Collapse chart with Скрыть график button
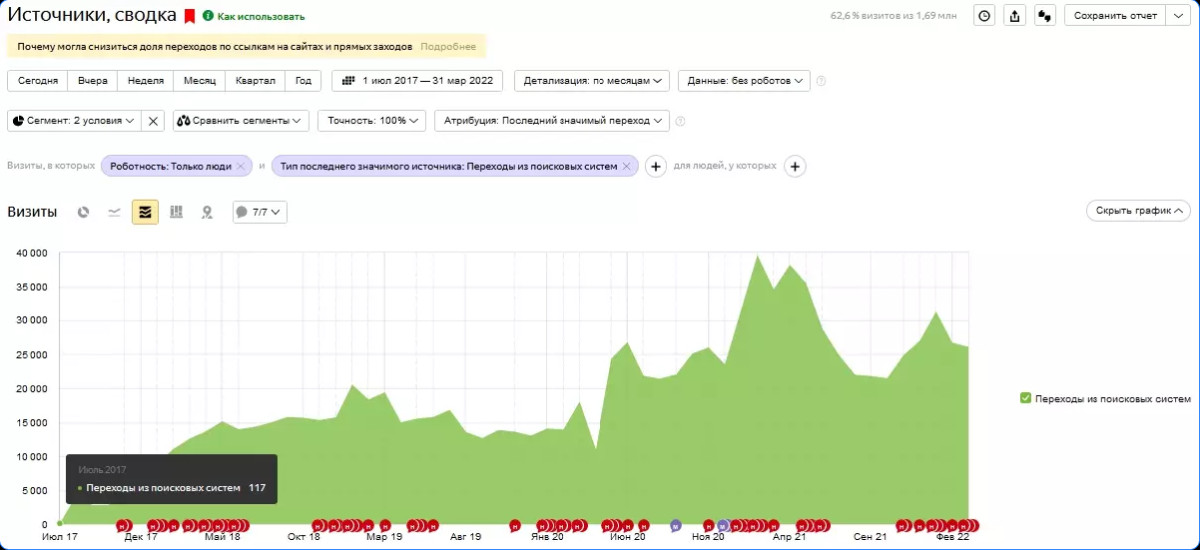Screen dimensions: 1200x550 pyautogui.click(x=1138, y=211)
